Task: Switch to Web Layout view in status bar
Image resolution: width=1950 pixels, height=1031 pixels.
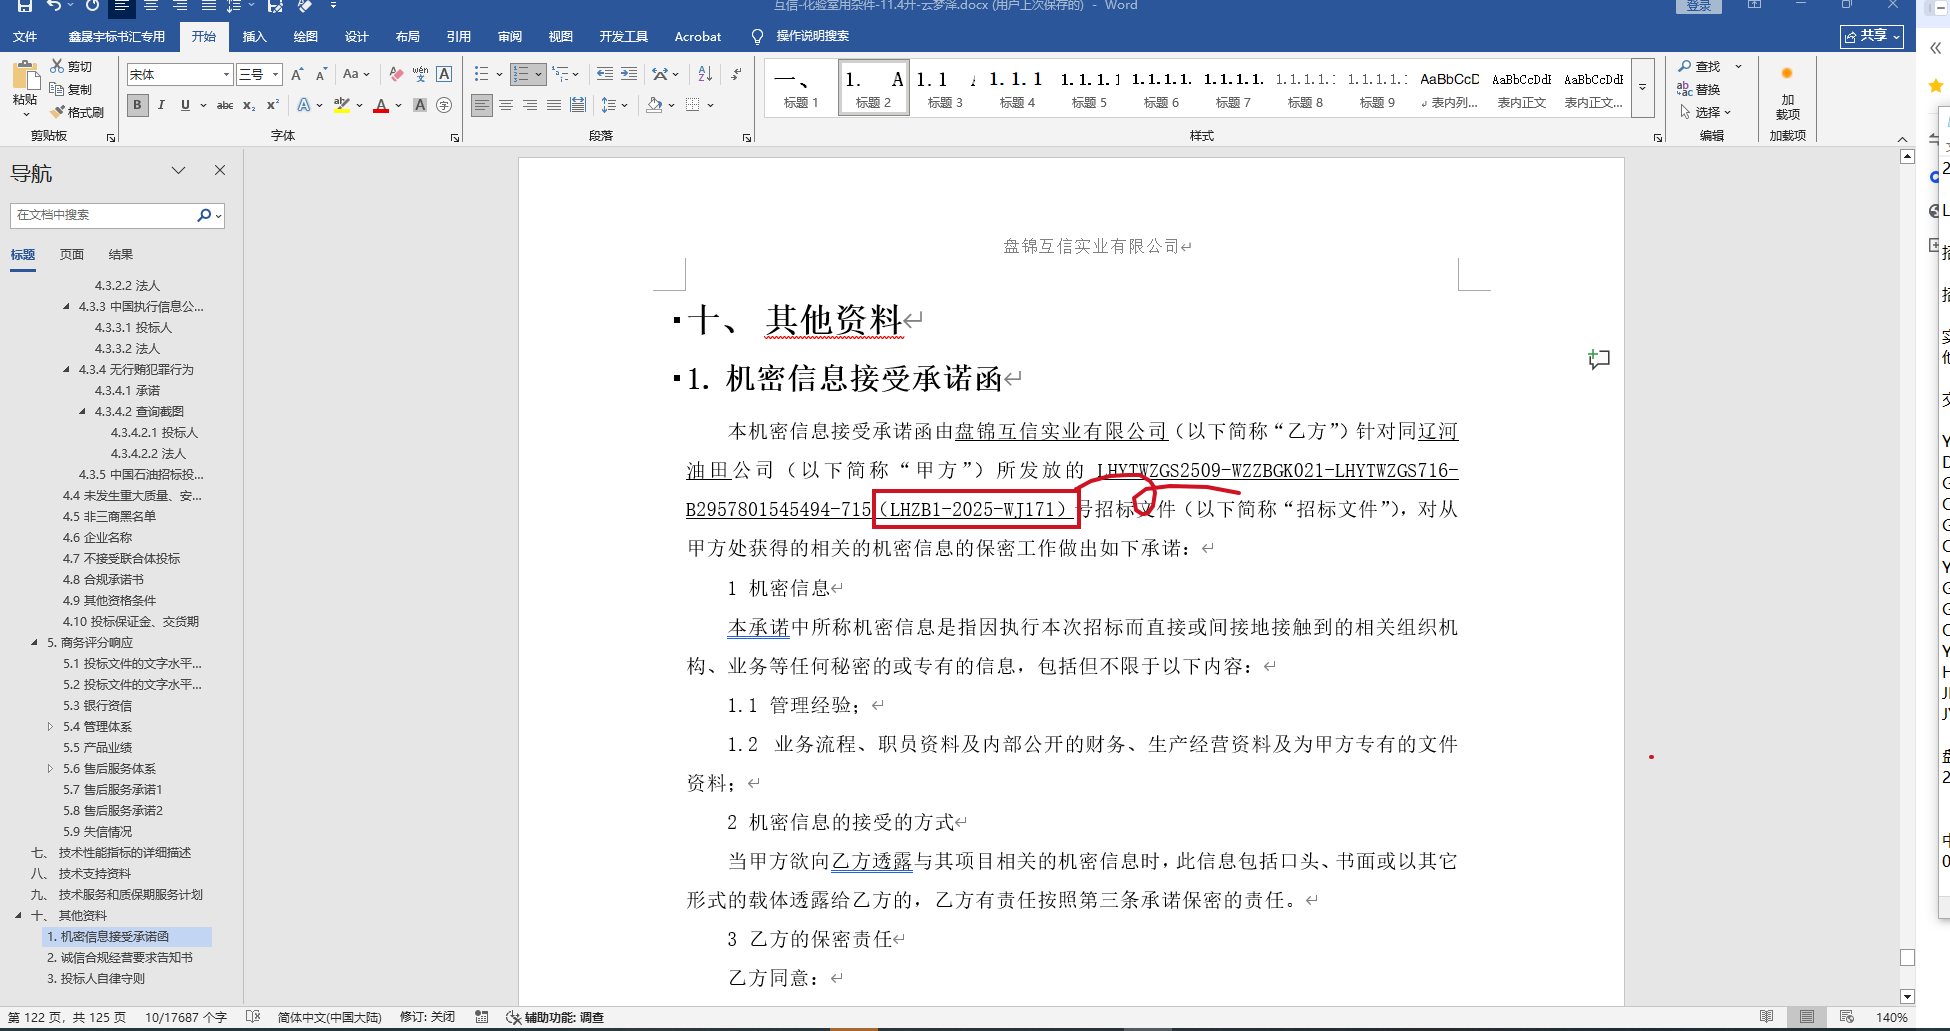Action: point(1846,1017)
